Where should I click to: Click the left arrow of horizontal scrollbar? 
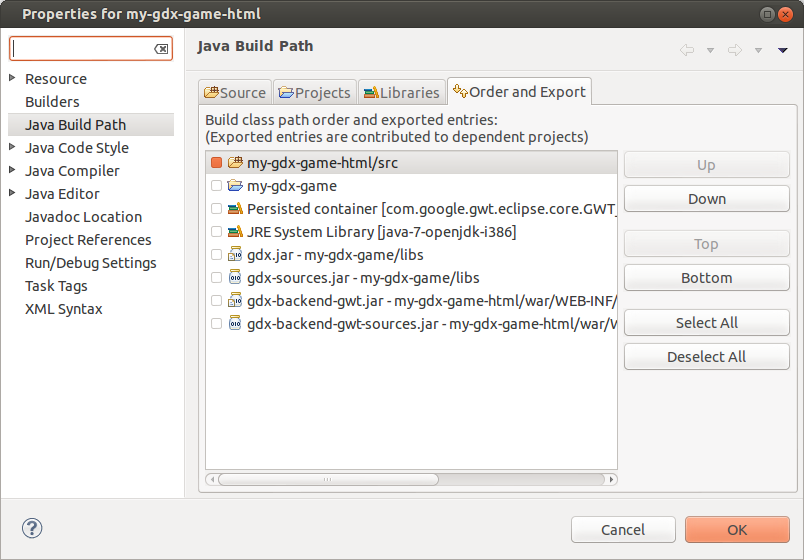tap(212, 479)
